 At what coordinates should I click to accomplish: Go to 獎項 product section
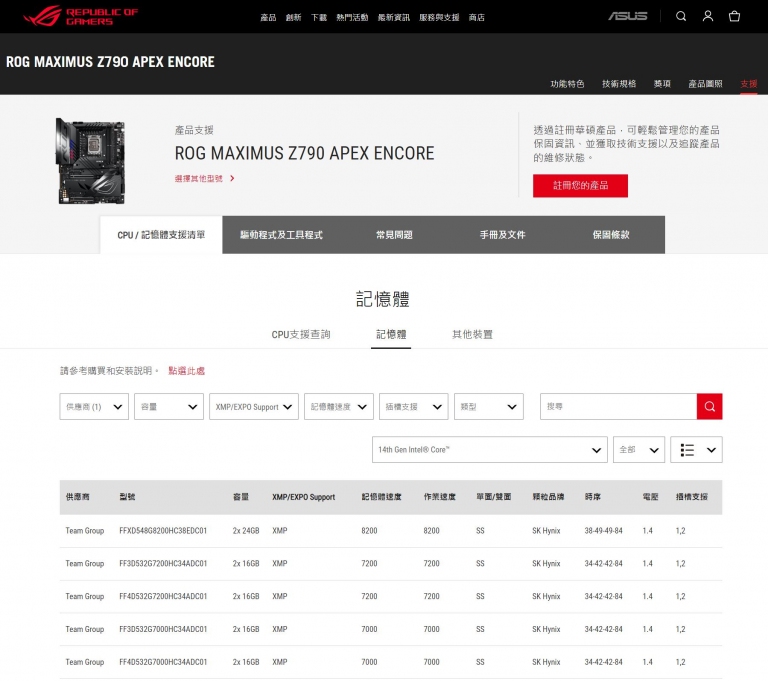(x=662, y=84)
